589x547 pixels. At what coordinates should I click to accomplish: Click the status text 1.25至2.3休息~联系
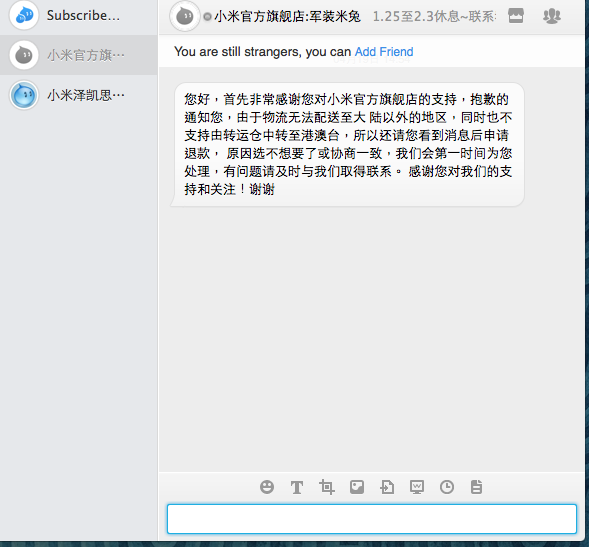[435, 16]
